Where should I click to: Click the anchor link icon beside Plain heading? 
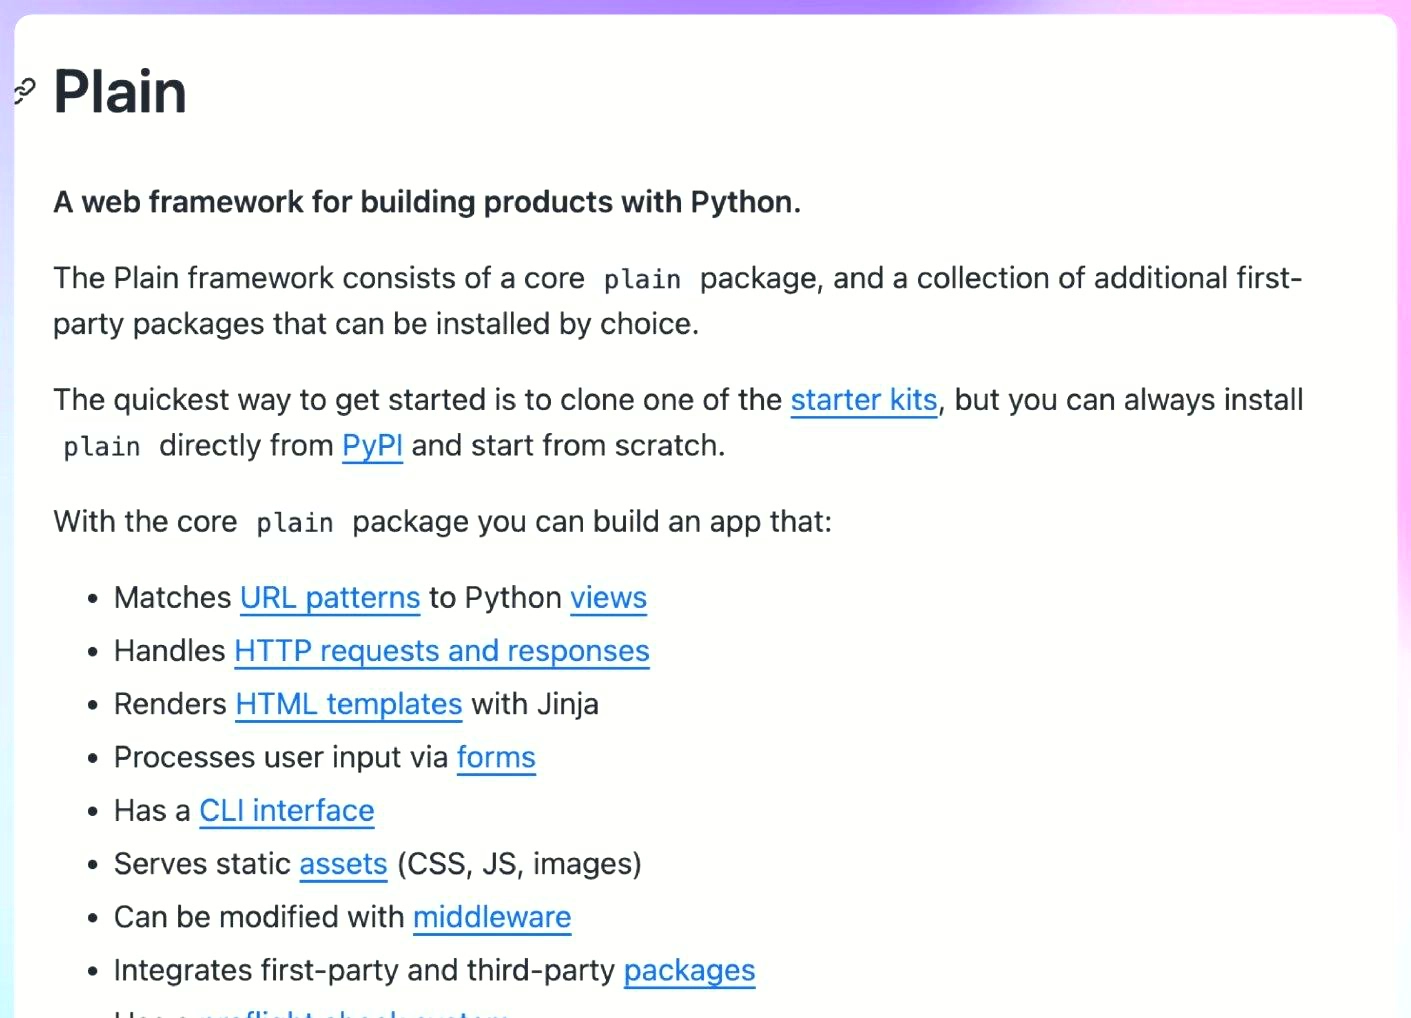(x=24, y=92)
